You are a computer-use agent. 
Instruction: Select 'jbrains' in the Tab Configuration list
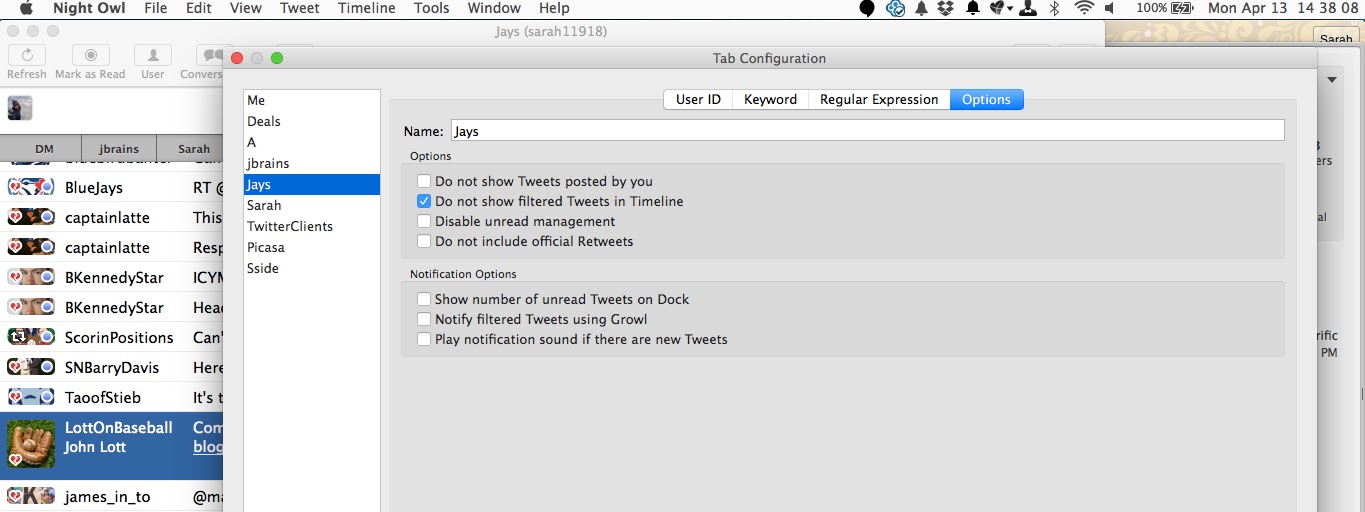(x=312, y=163)
